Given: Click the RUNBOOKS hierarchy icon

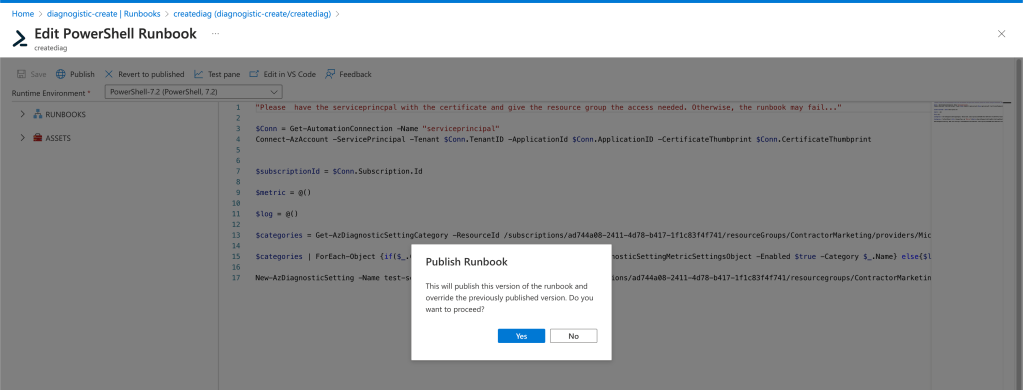Looking at the screenshot, I should click(38, 114).
